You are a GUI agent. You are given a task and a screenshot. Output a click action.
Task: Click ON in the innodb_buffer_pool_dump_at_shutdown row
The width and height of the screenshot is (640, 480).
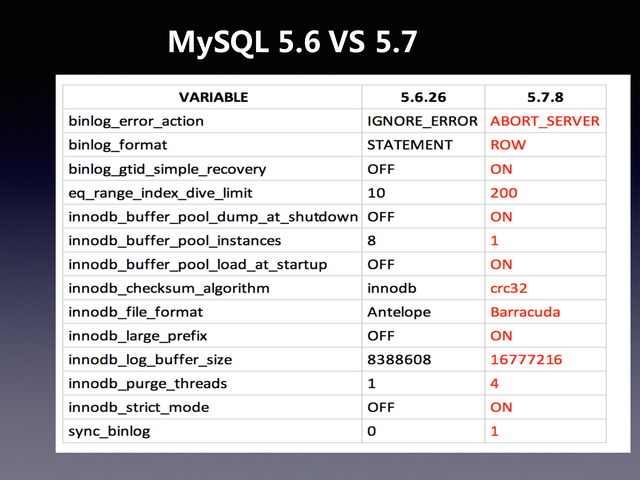pos(501,217)
